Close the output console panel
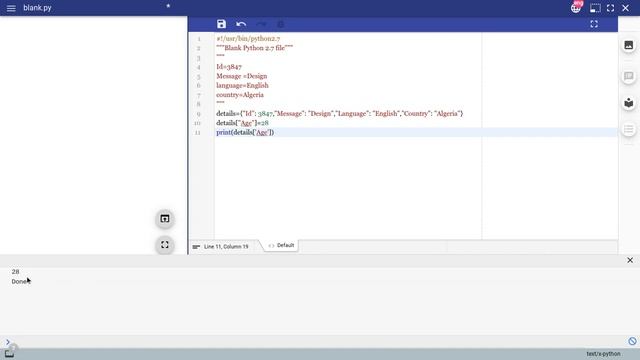 [630, 260]
